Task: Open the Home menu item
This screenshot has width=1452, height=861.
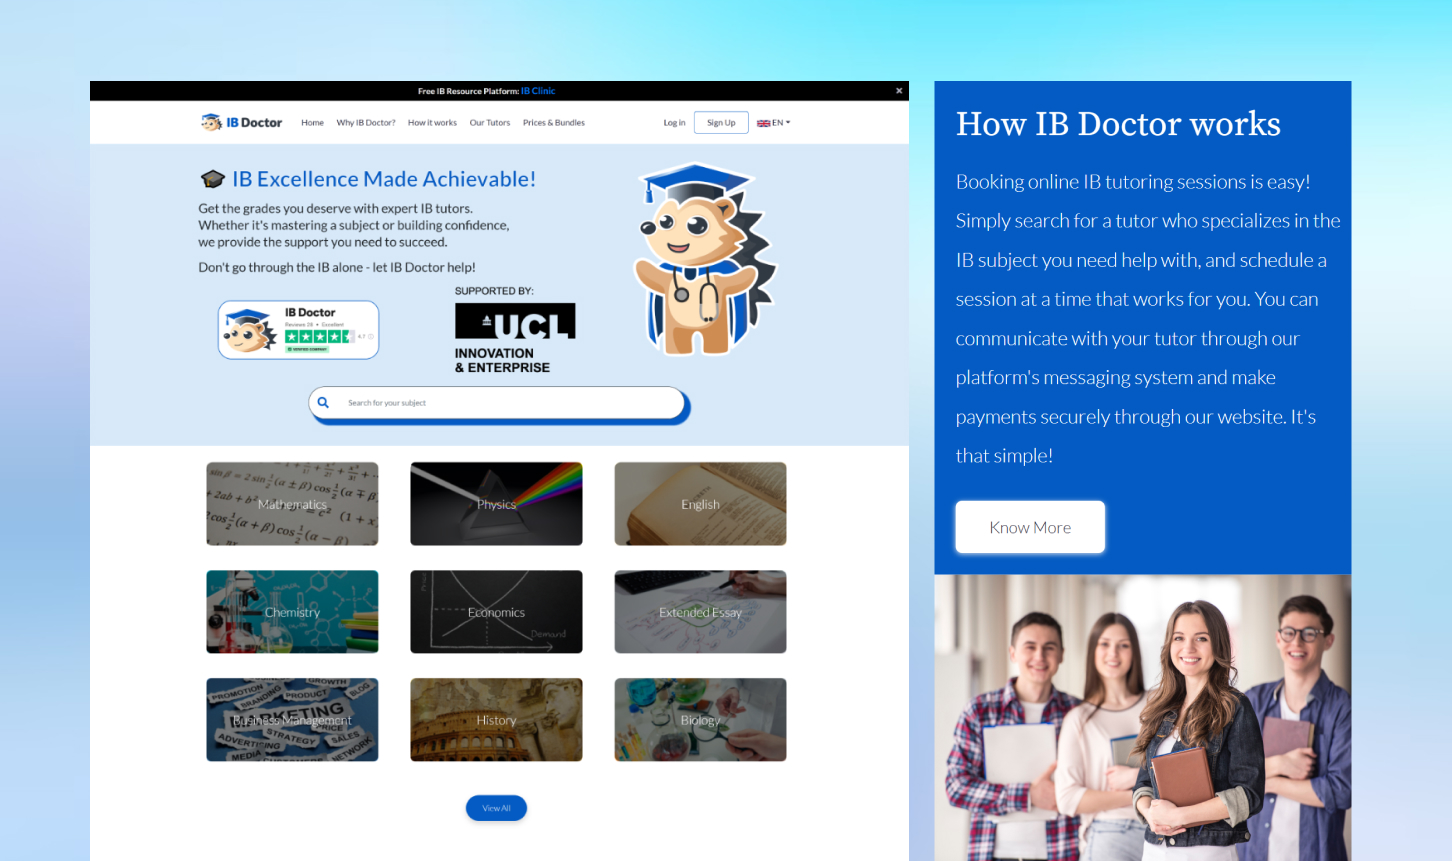Action: [x=312, y=123]
